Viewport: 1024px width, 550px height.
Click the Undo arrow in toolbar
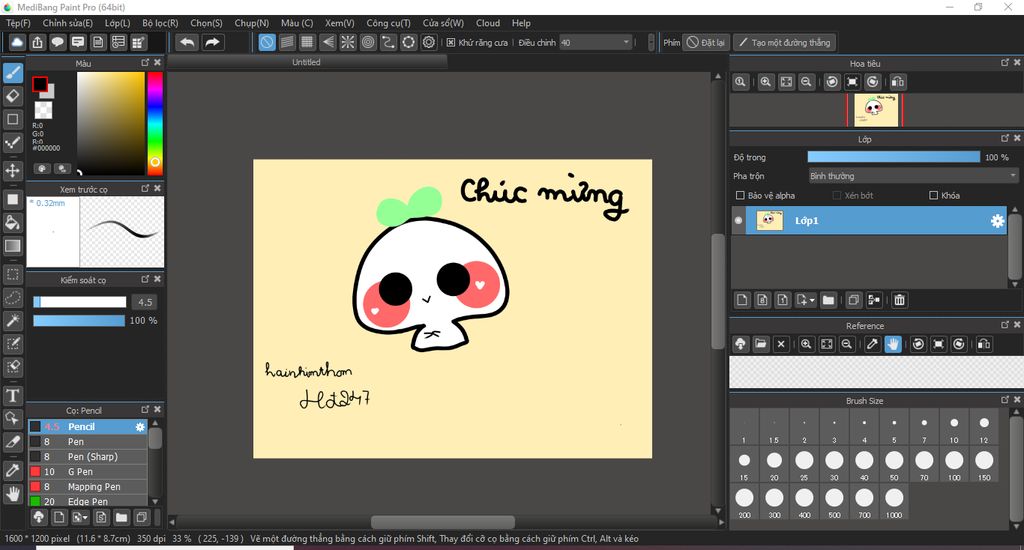pos(187,42)
